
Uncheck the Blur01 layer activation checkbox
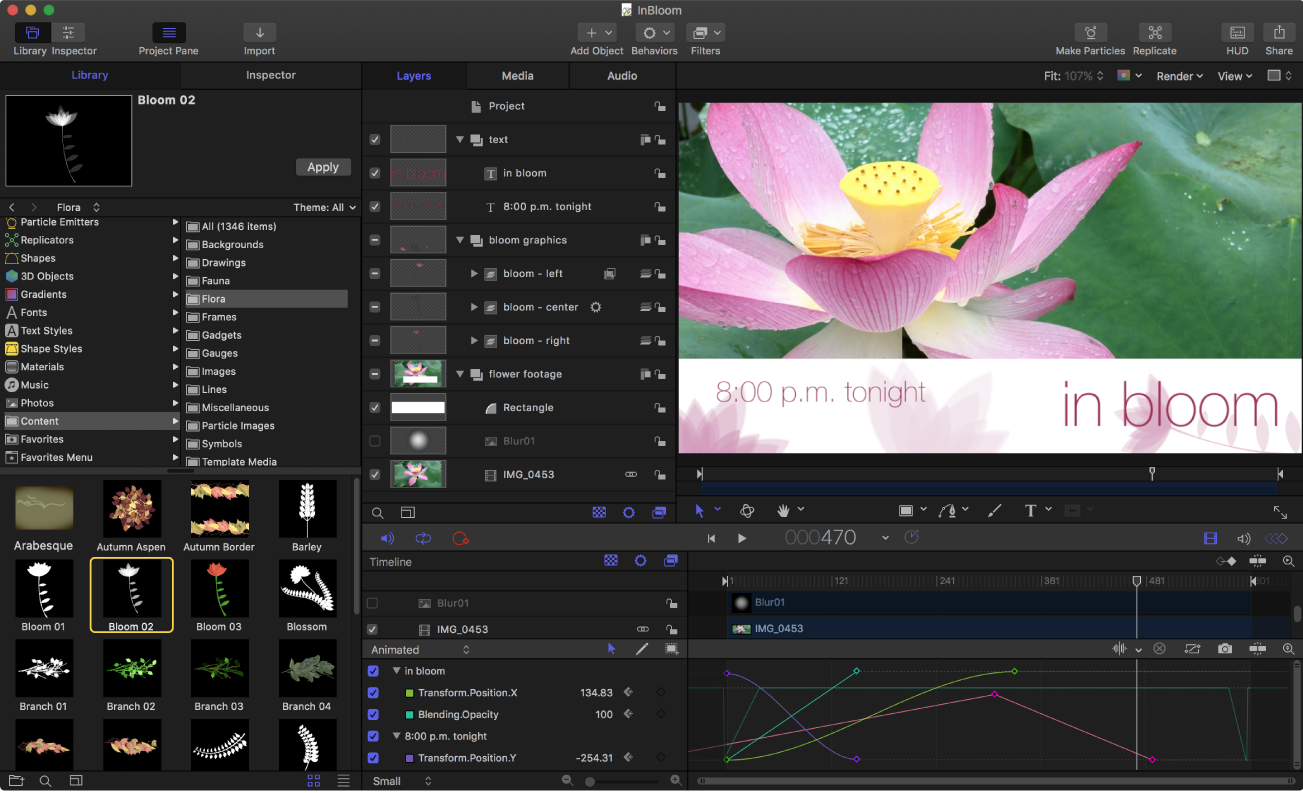point(374,441)
